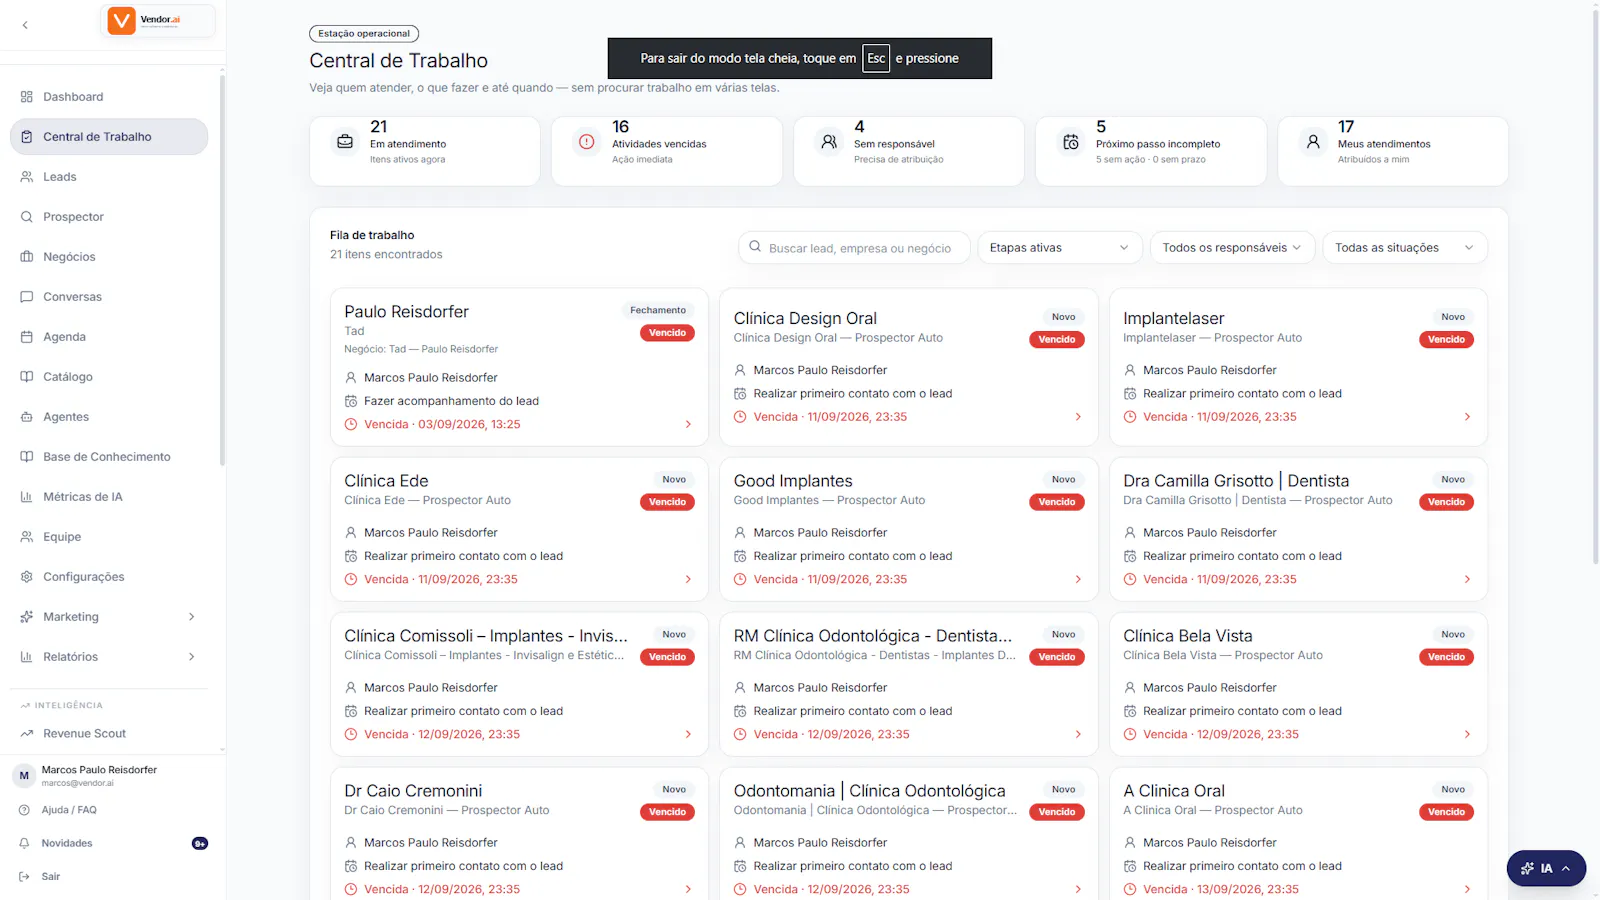Click "Fazer acompanhamento do lead" text
The width and height of the screenshot is (1600, 900).
451,401
